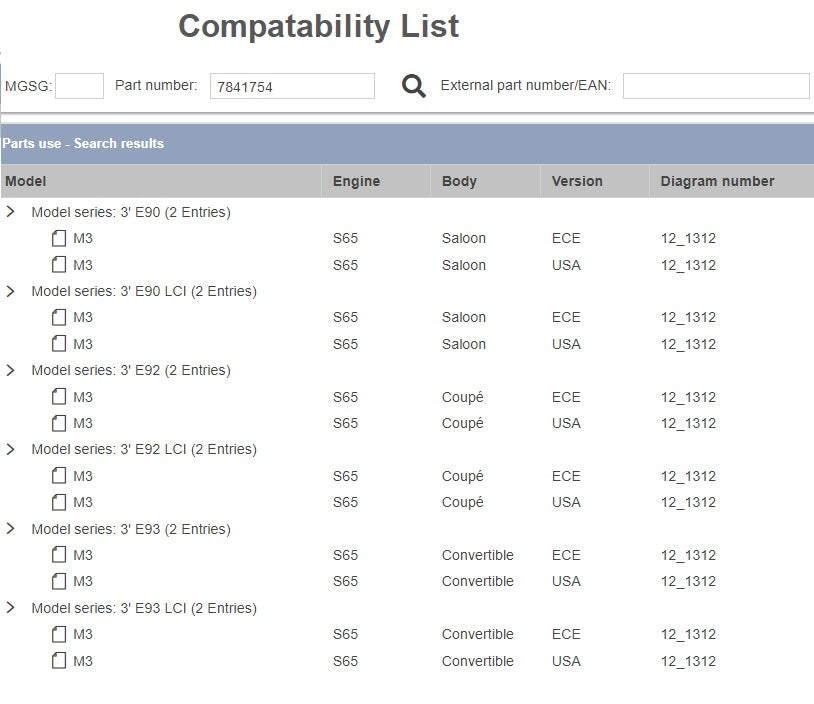
Task: Click document icon for E93 M3 USA entry
Action: [x=59, y=581]
